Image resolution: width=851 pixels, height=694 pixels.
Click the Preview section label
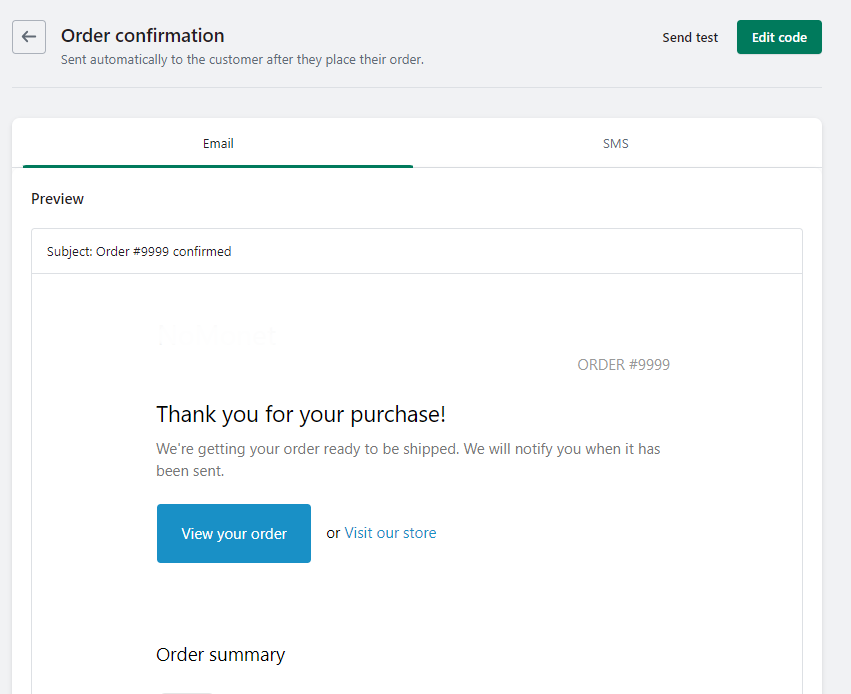(x=57, y=199)
